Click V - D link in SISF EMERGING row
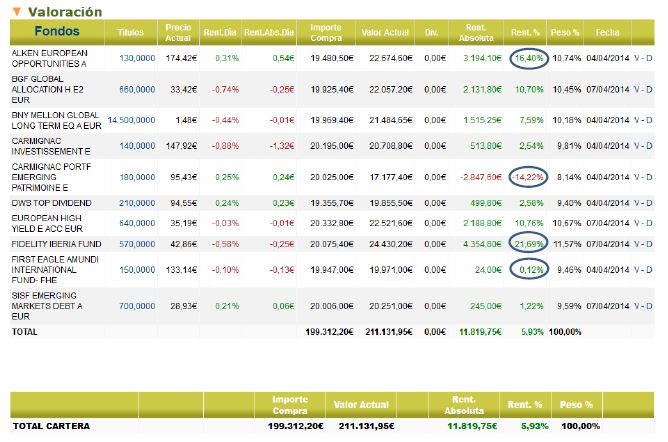The width and height of the screenshot is (668, 442). (x=643, y=306)
